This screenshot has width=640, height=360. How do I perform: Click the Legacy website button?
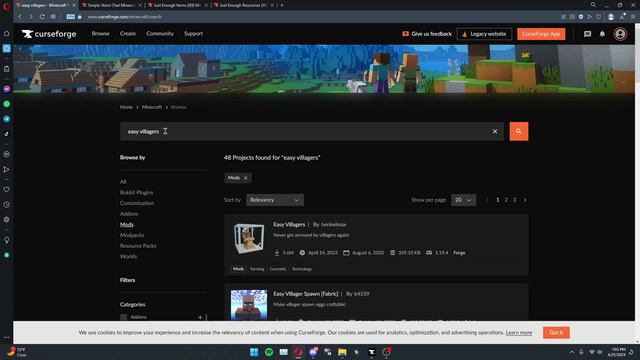coord(484,34)
